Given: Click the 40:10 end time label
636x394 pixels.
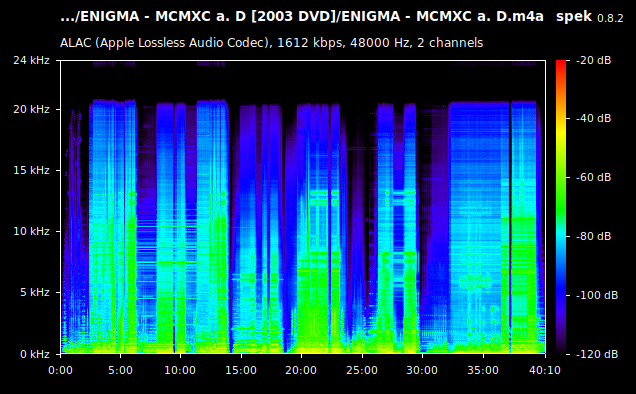Looking at the screenshot, I should coord(545,370).
